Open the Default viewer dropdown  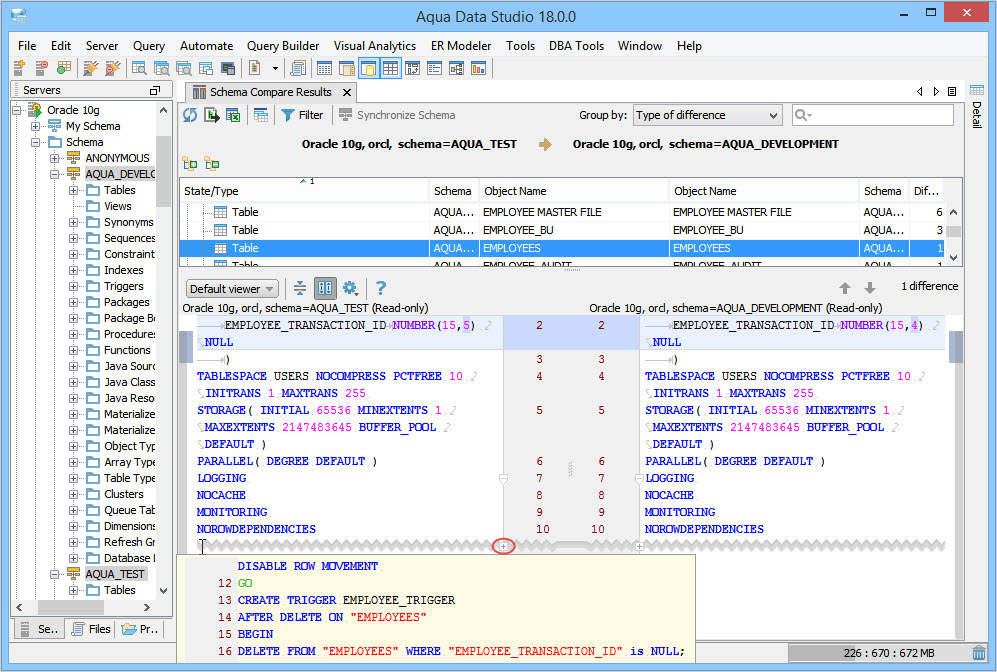point(232,289)
